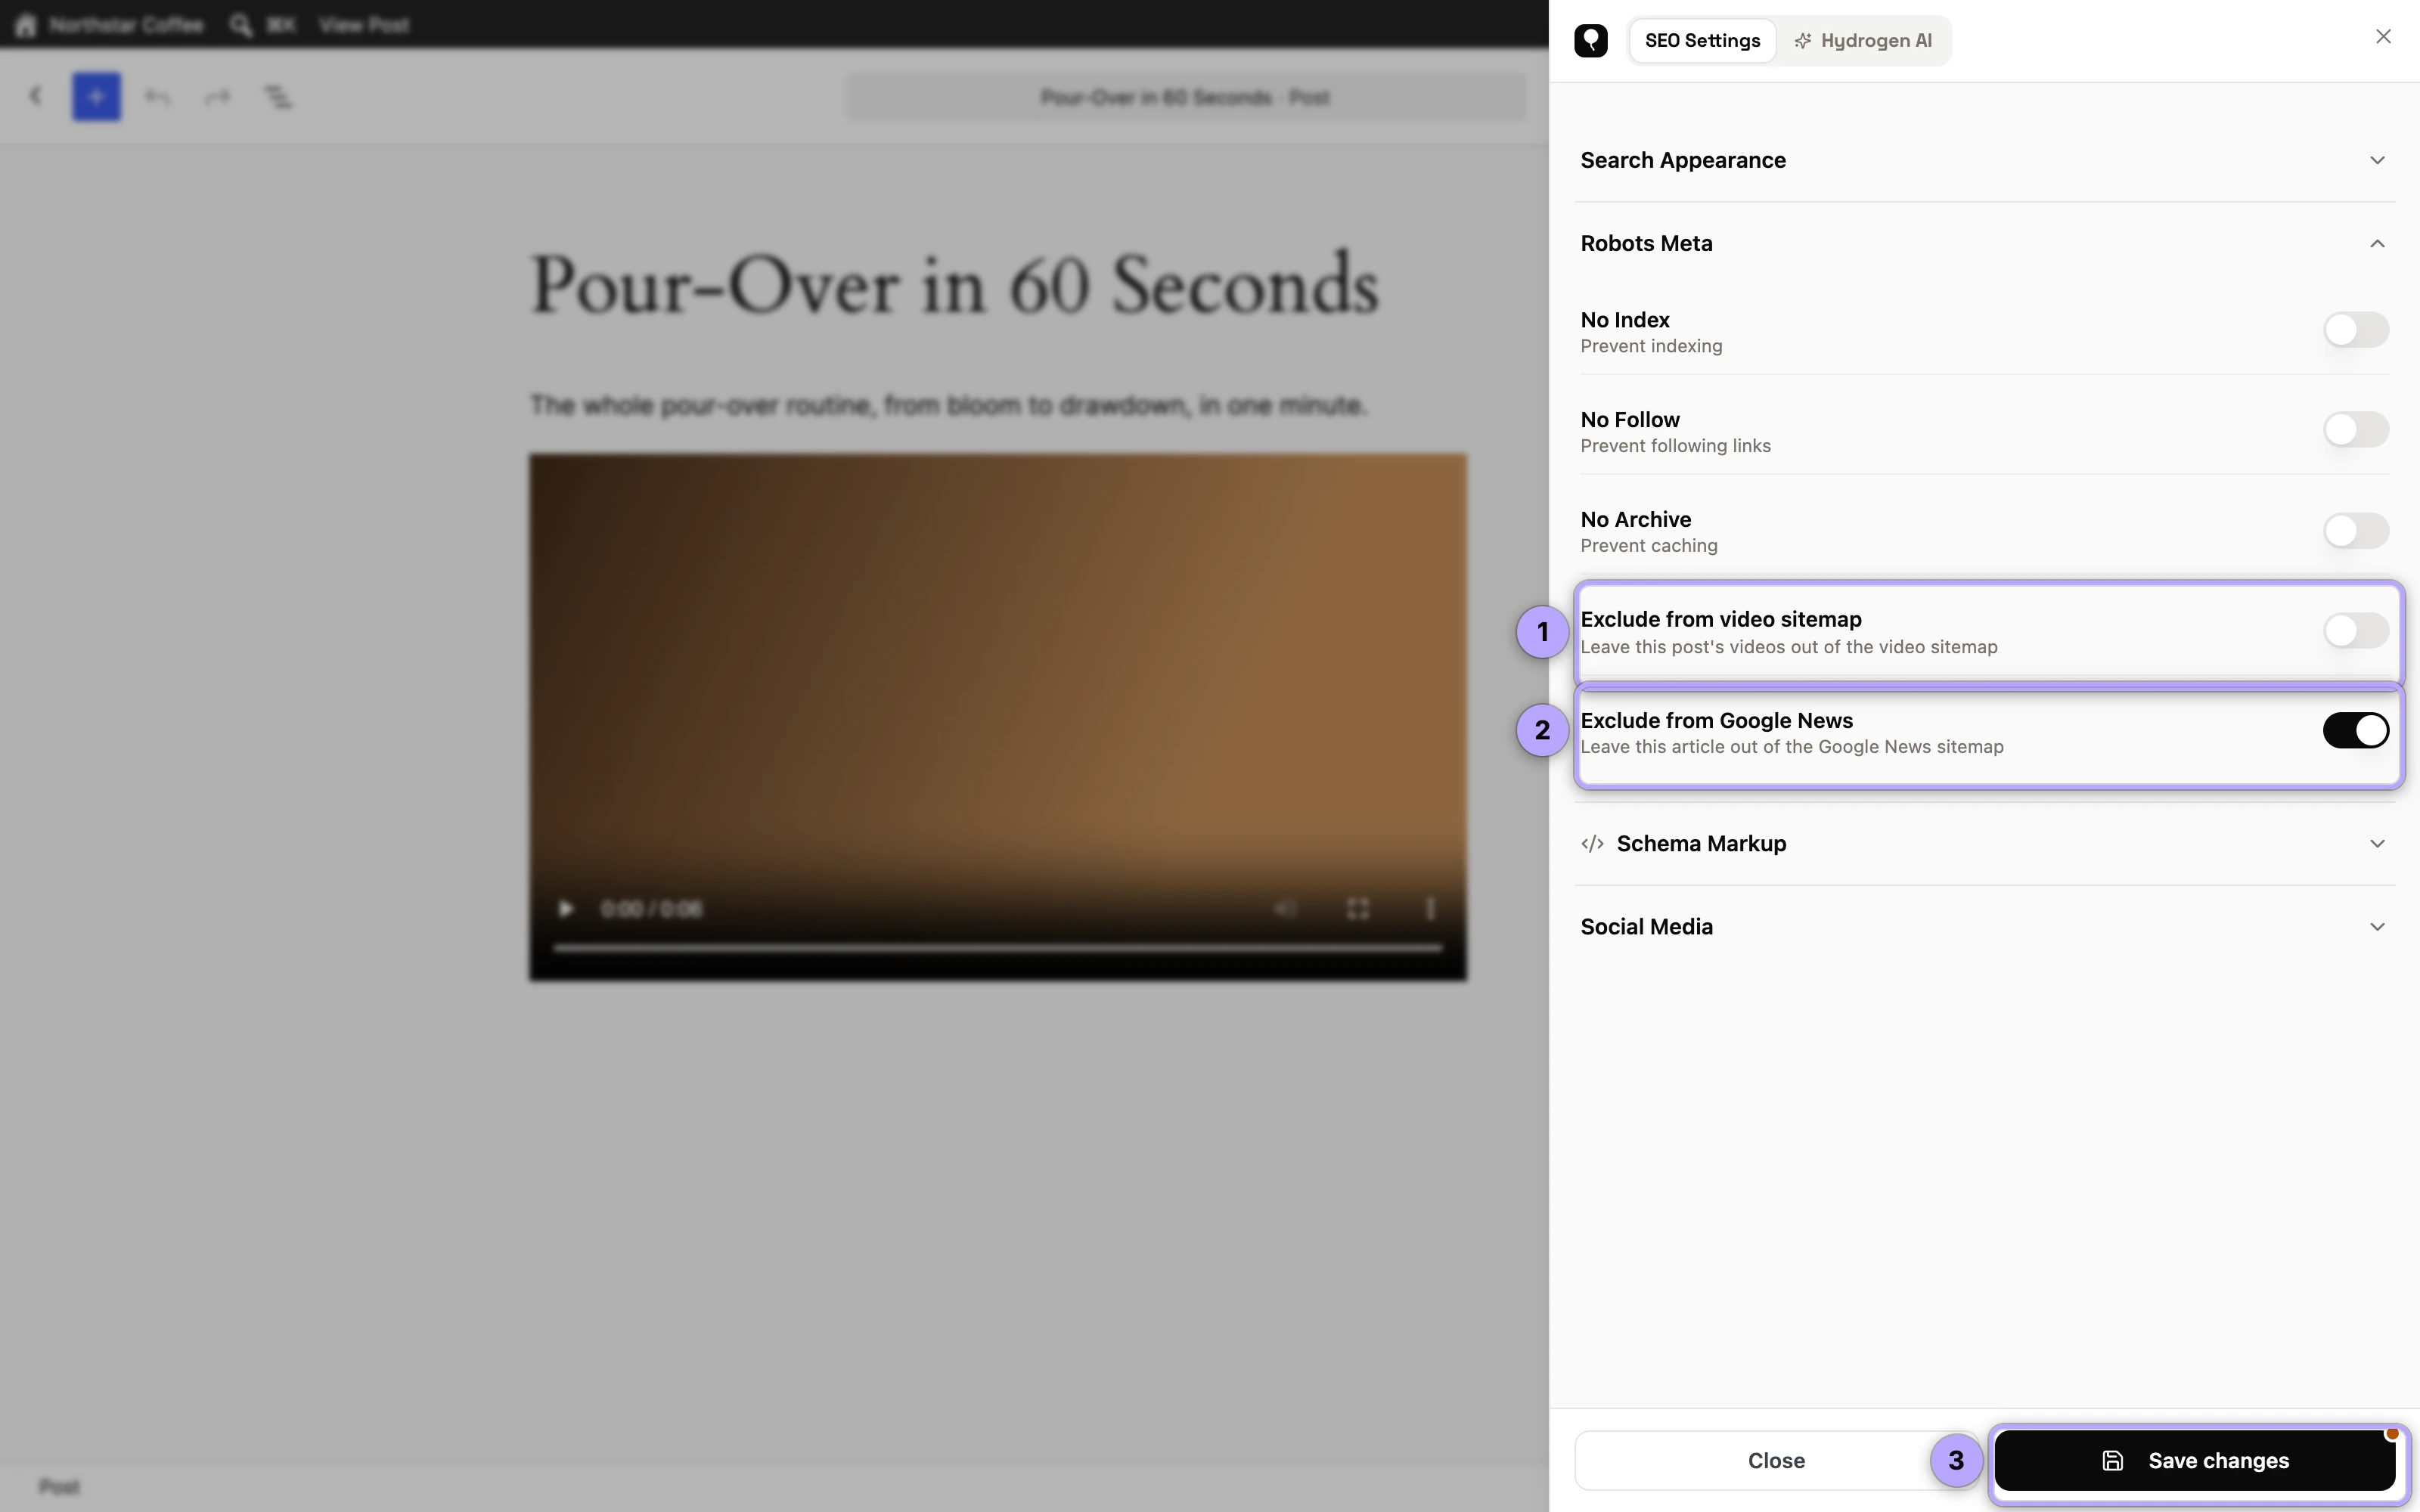The height and width of the screenshot is (1512, 2420).
Task: Enter fullscreen on the video
Action: click(x=1357, y=909)
